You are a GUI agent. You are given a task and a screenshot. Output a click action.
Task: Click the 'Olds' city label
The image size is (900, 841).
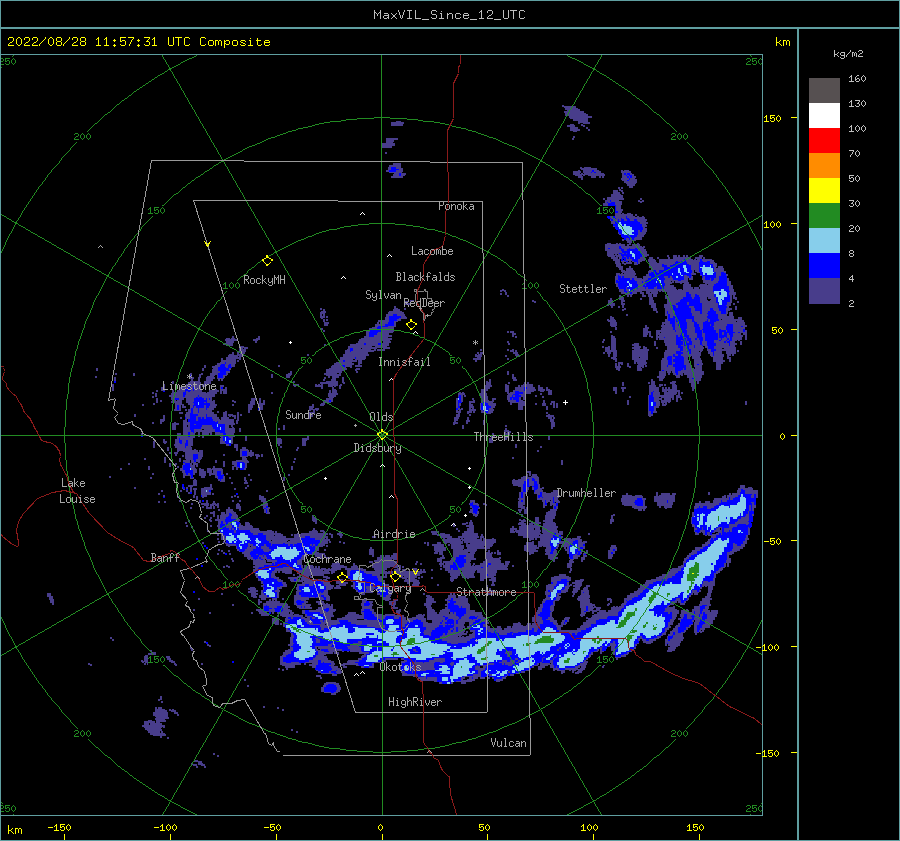click(x=381, y=417)
